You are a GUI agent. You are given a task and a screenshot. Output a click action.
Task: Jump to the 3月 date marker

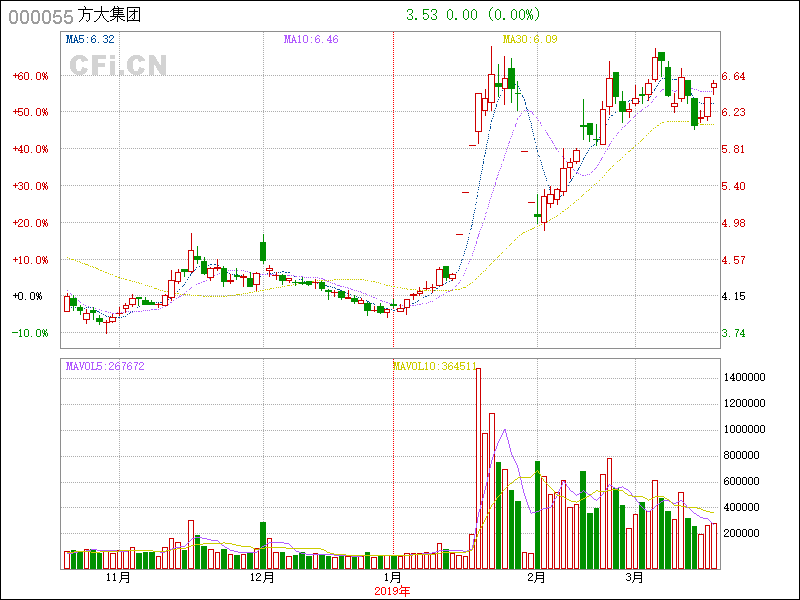pyautogui.click(x=635, y=578)
